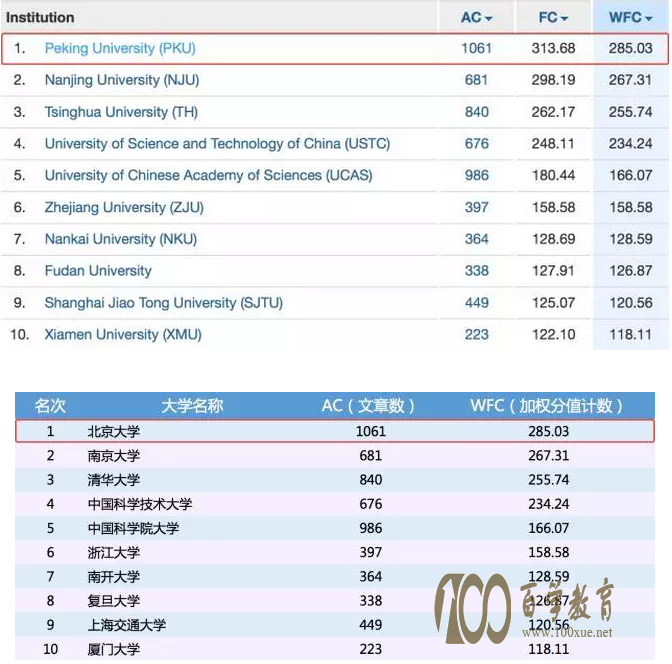672x664 pixels.
Task: Sort by AC column dropdown
Action: pos(476,18)
